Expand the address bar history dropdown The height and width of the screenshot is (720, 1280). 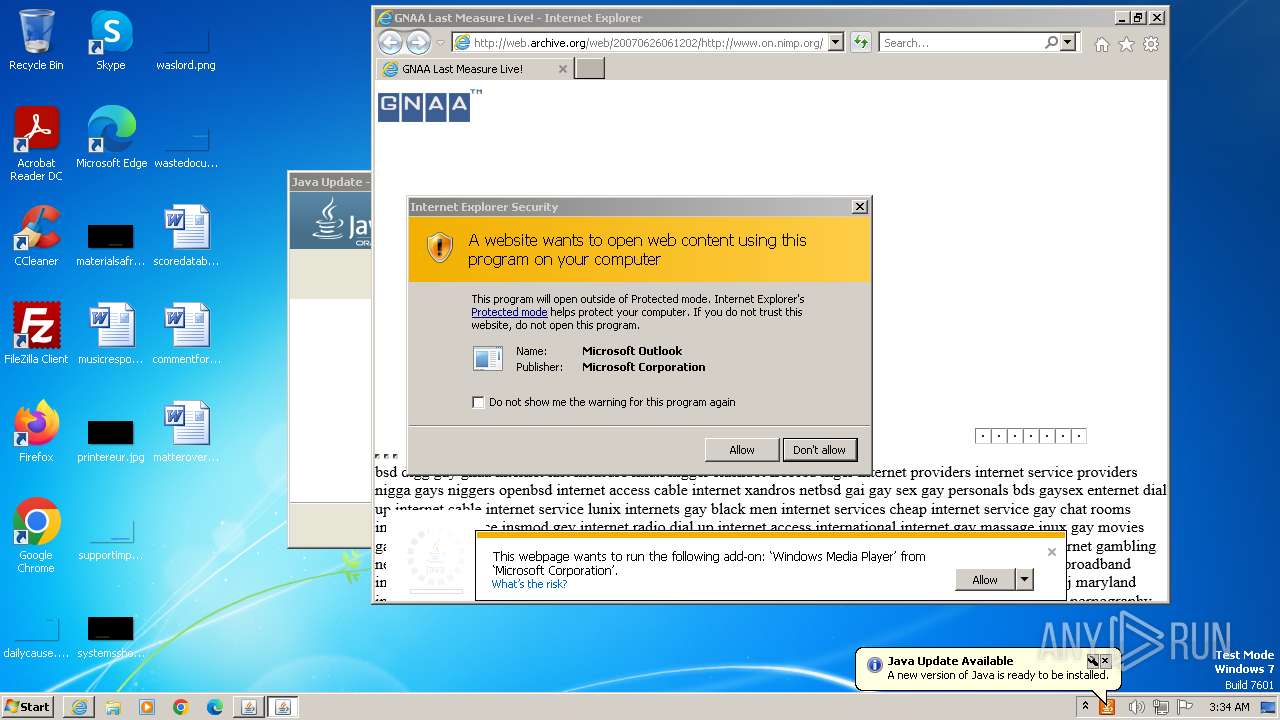pyautogui.click(x=835, y=42)
